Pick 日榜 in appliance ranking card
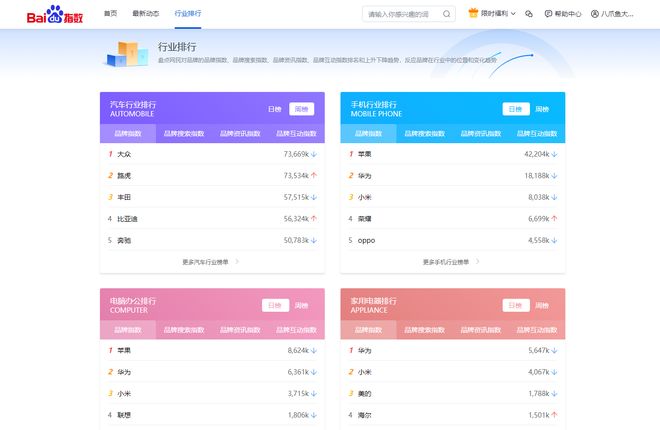Image resolution: width=660 pixels, height=430 pixels. click(516, 305)
